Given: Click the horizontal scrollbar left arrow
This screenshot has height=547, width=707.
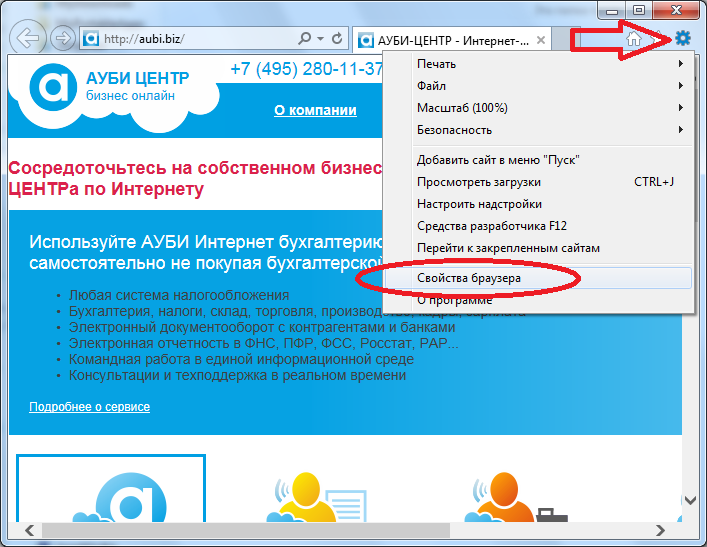Looking at the screenshot, I should click(30, 530).
